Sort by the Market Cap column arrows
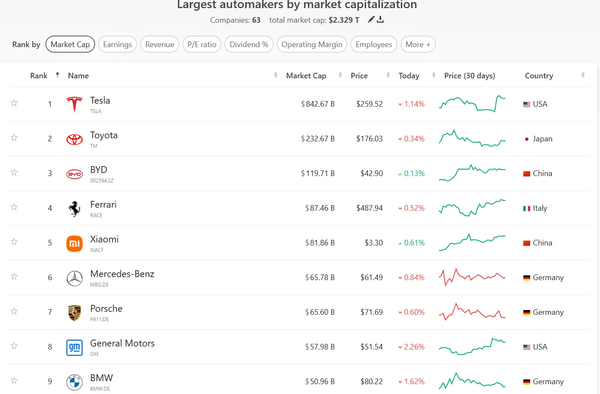This screenshot has height=394, width=600. pos(340,75)
